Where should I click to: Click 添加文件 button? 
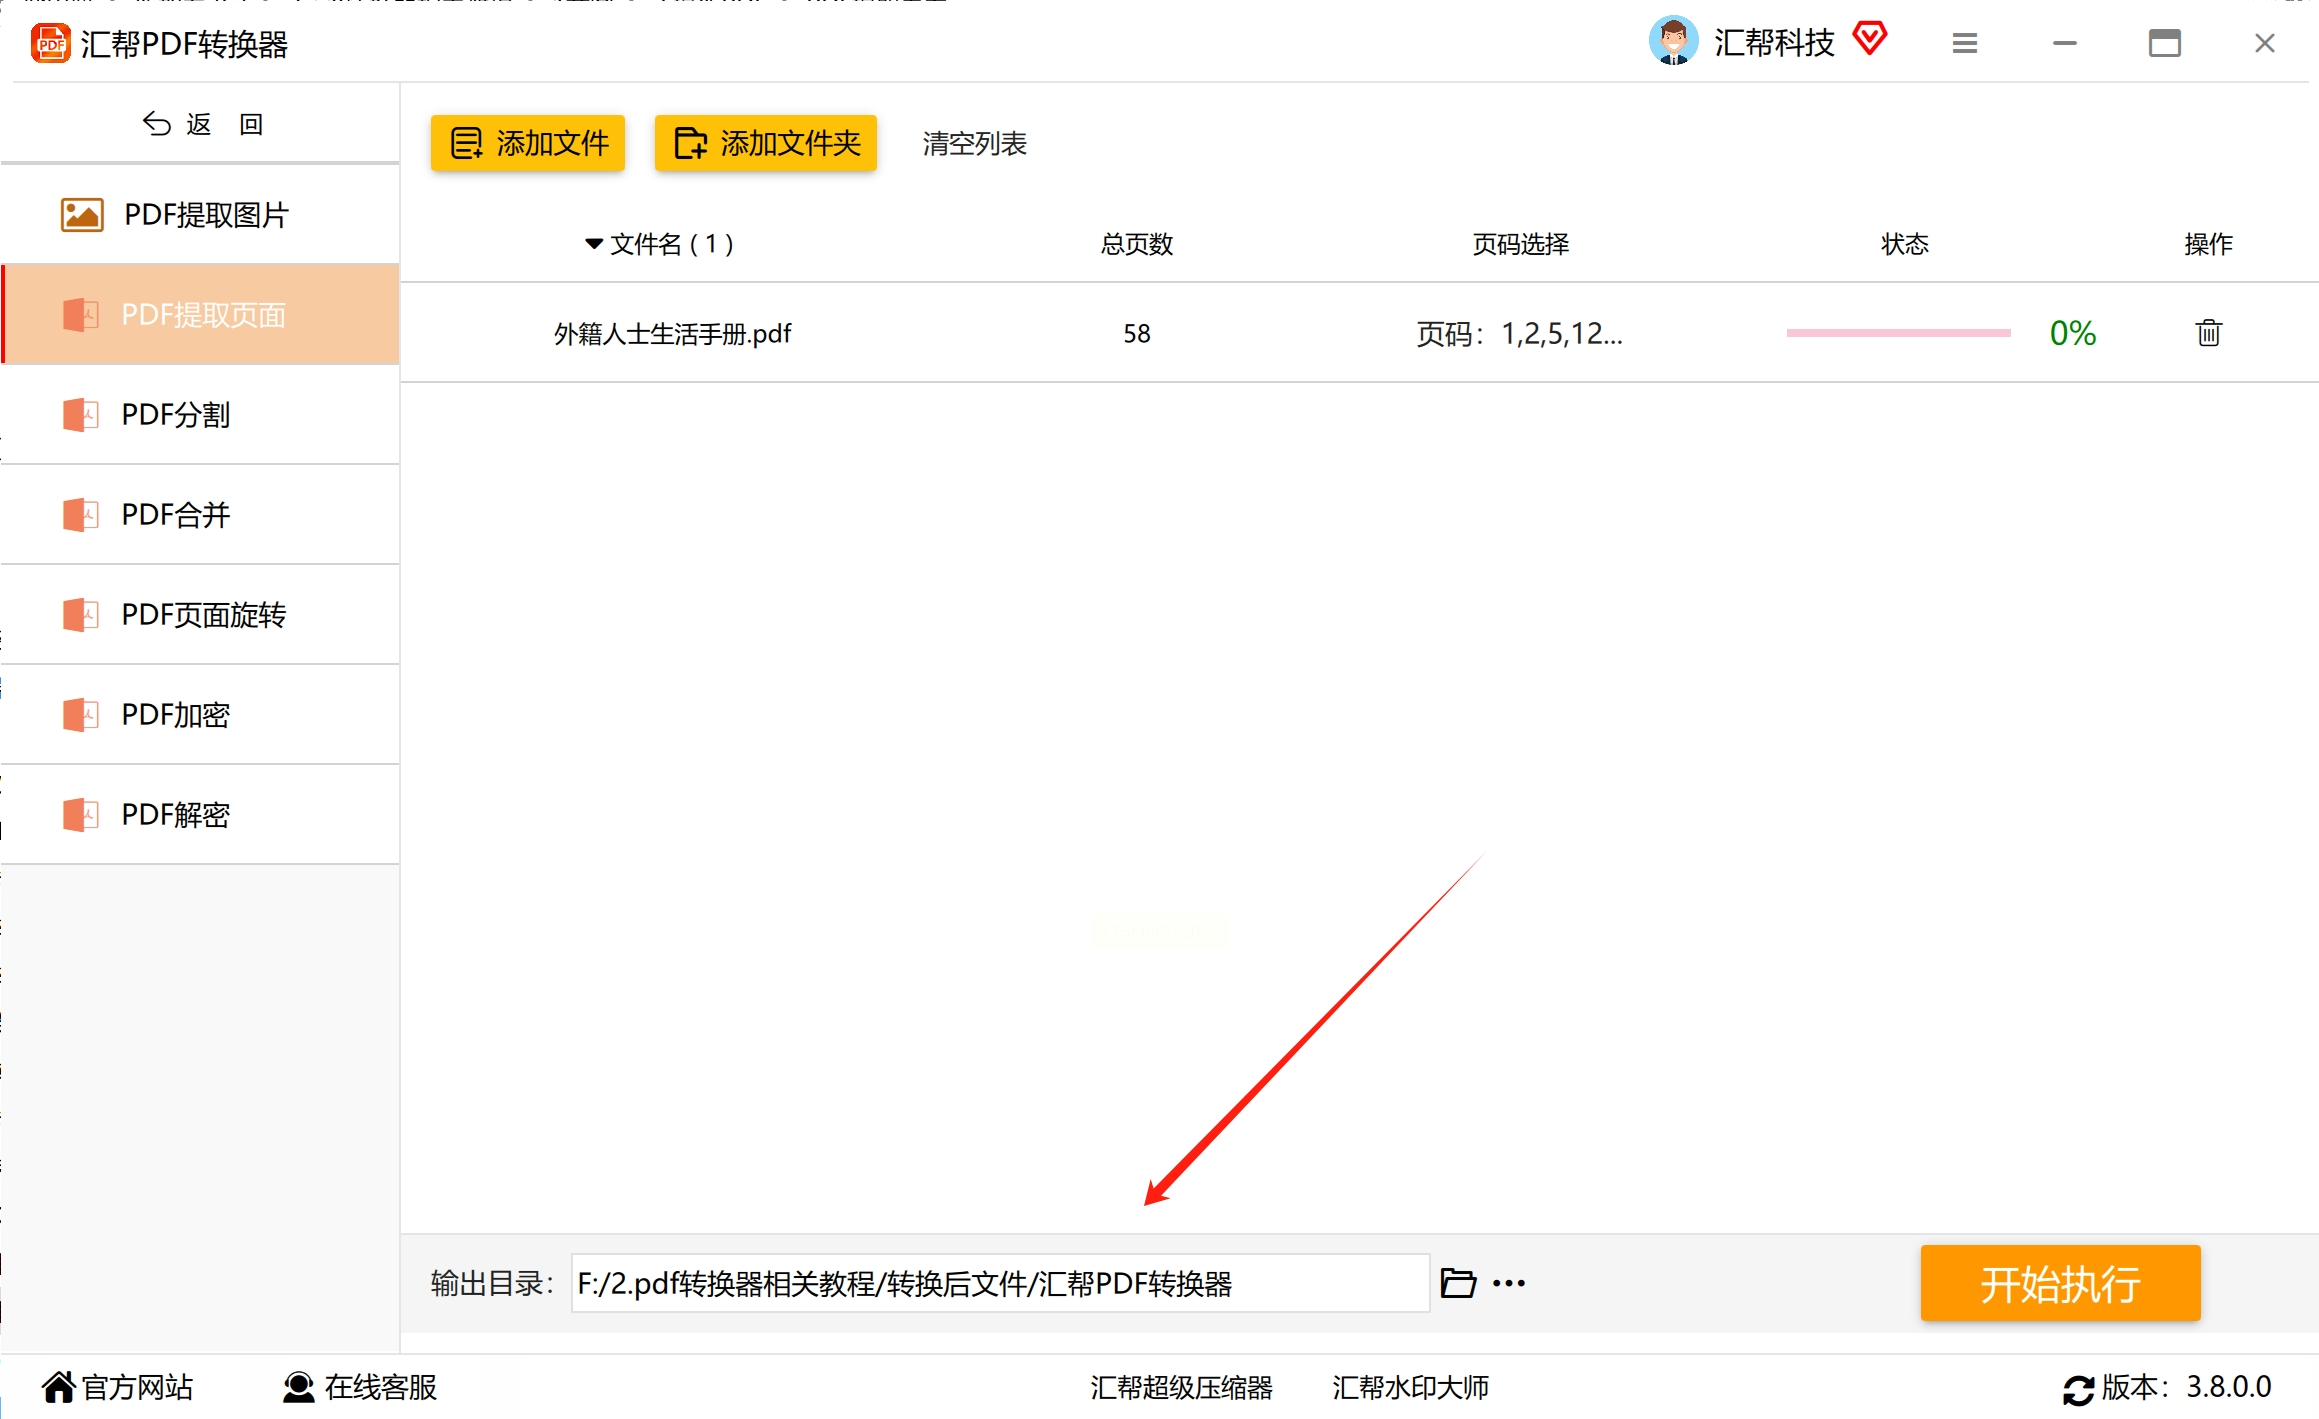tap(528, 143)
